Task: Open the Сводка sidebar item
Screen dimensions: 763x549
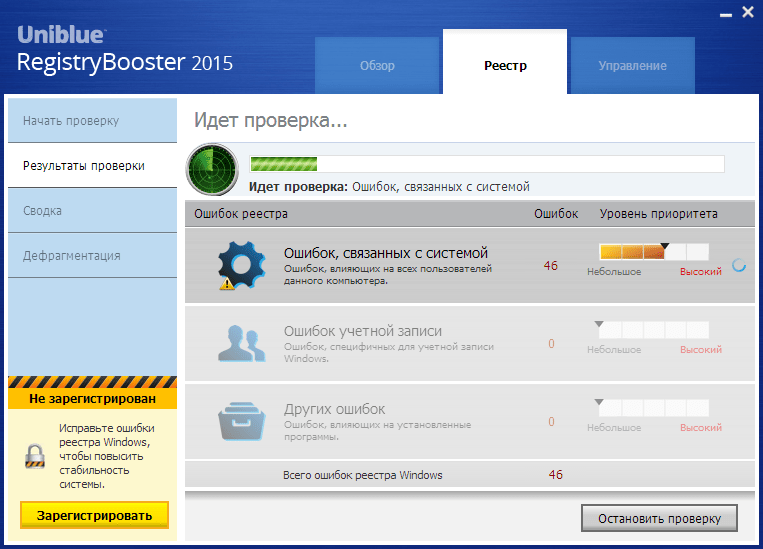Action: click(x=92, y=211)
